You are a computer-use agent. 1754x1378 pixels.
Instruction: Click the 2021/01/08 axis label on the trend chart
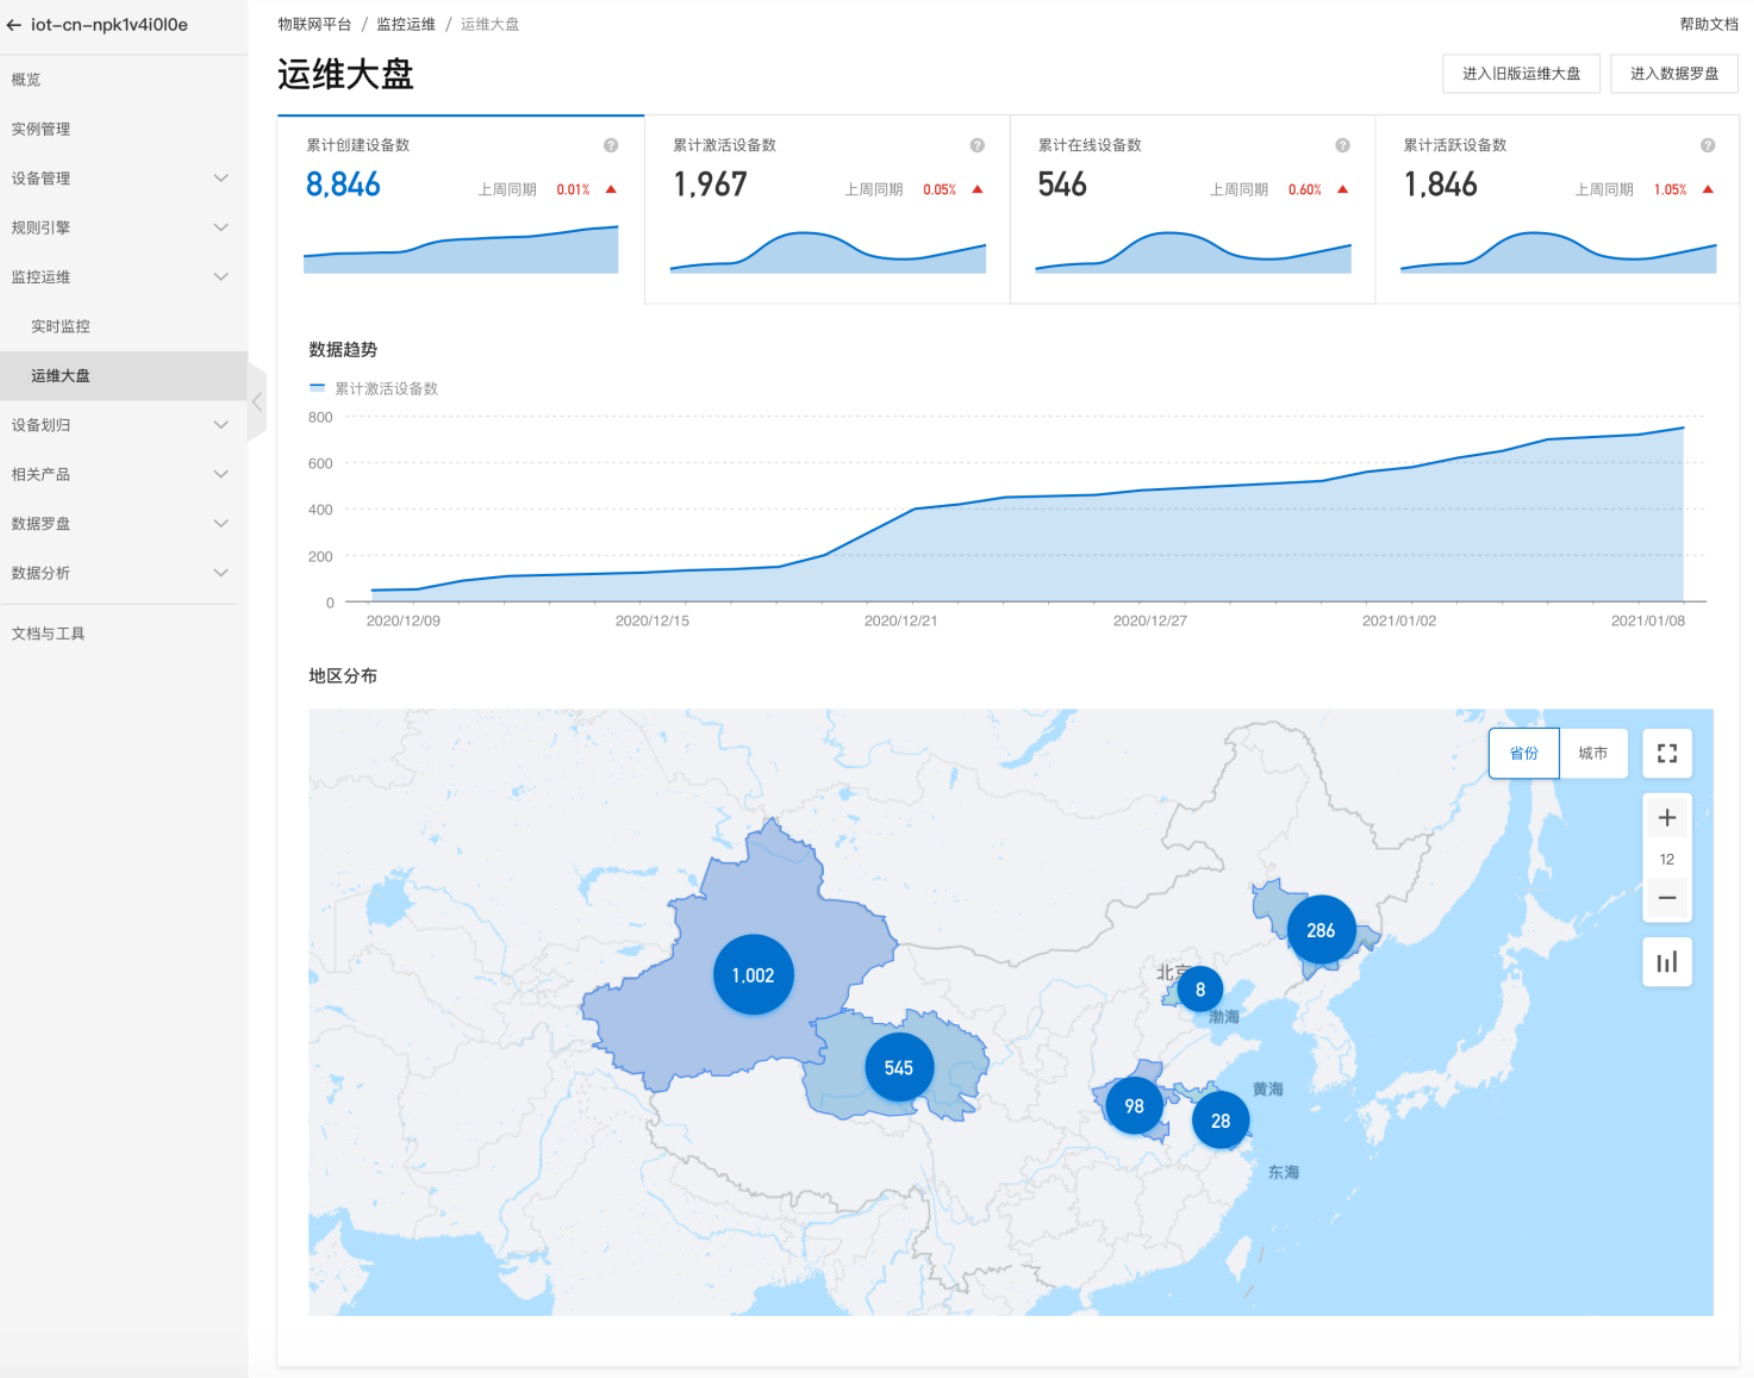1647,621
